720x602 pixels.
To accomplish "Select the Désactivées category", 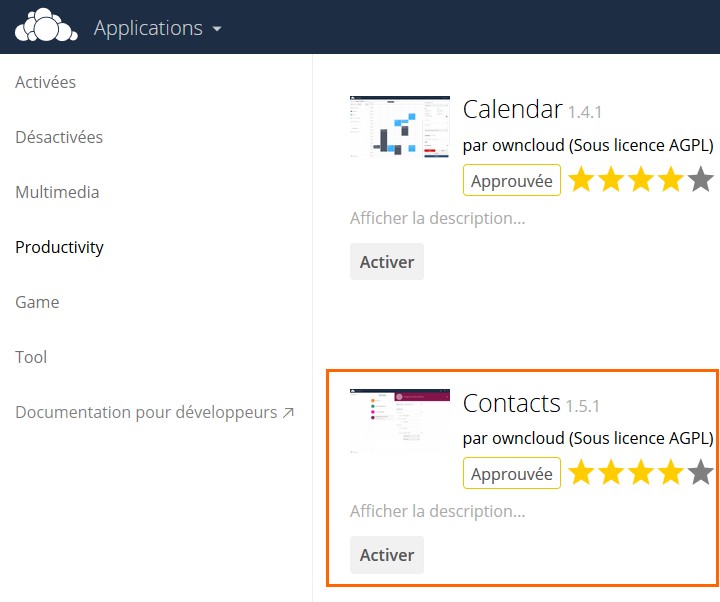I will [59, 137].
